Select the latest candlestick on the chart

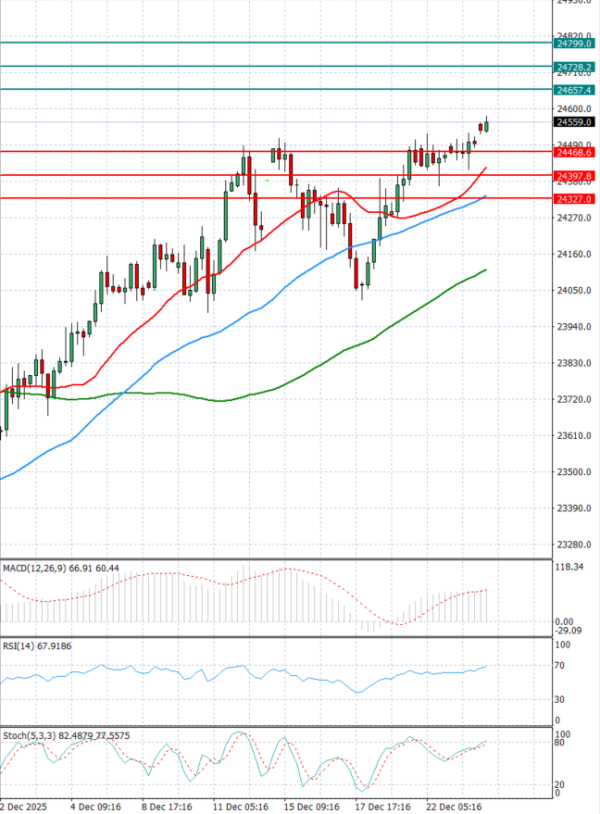click(x=486, y=125)
